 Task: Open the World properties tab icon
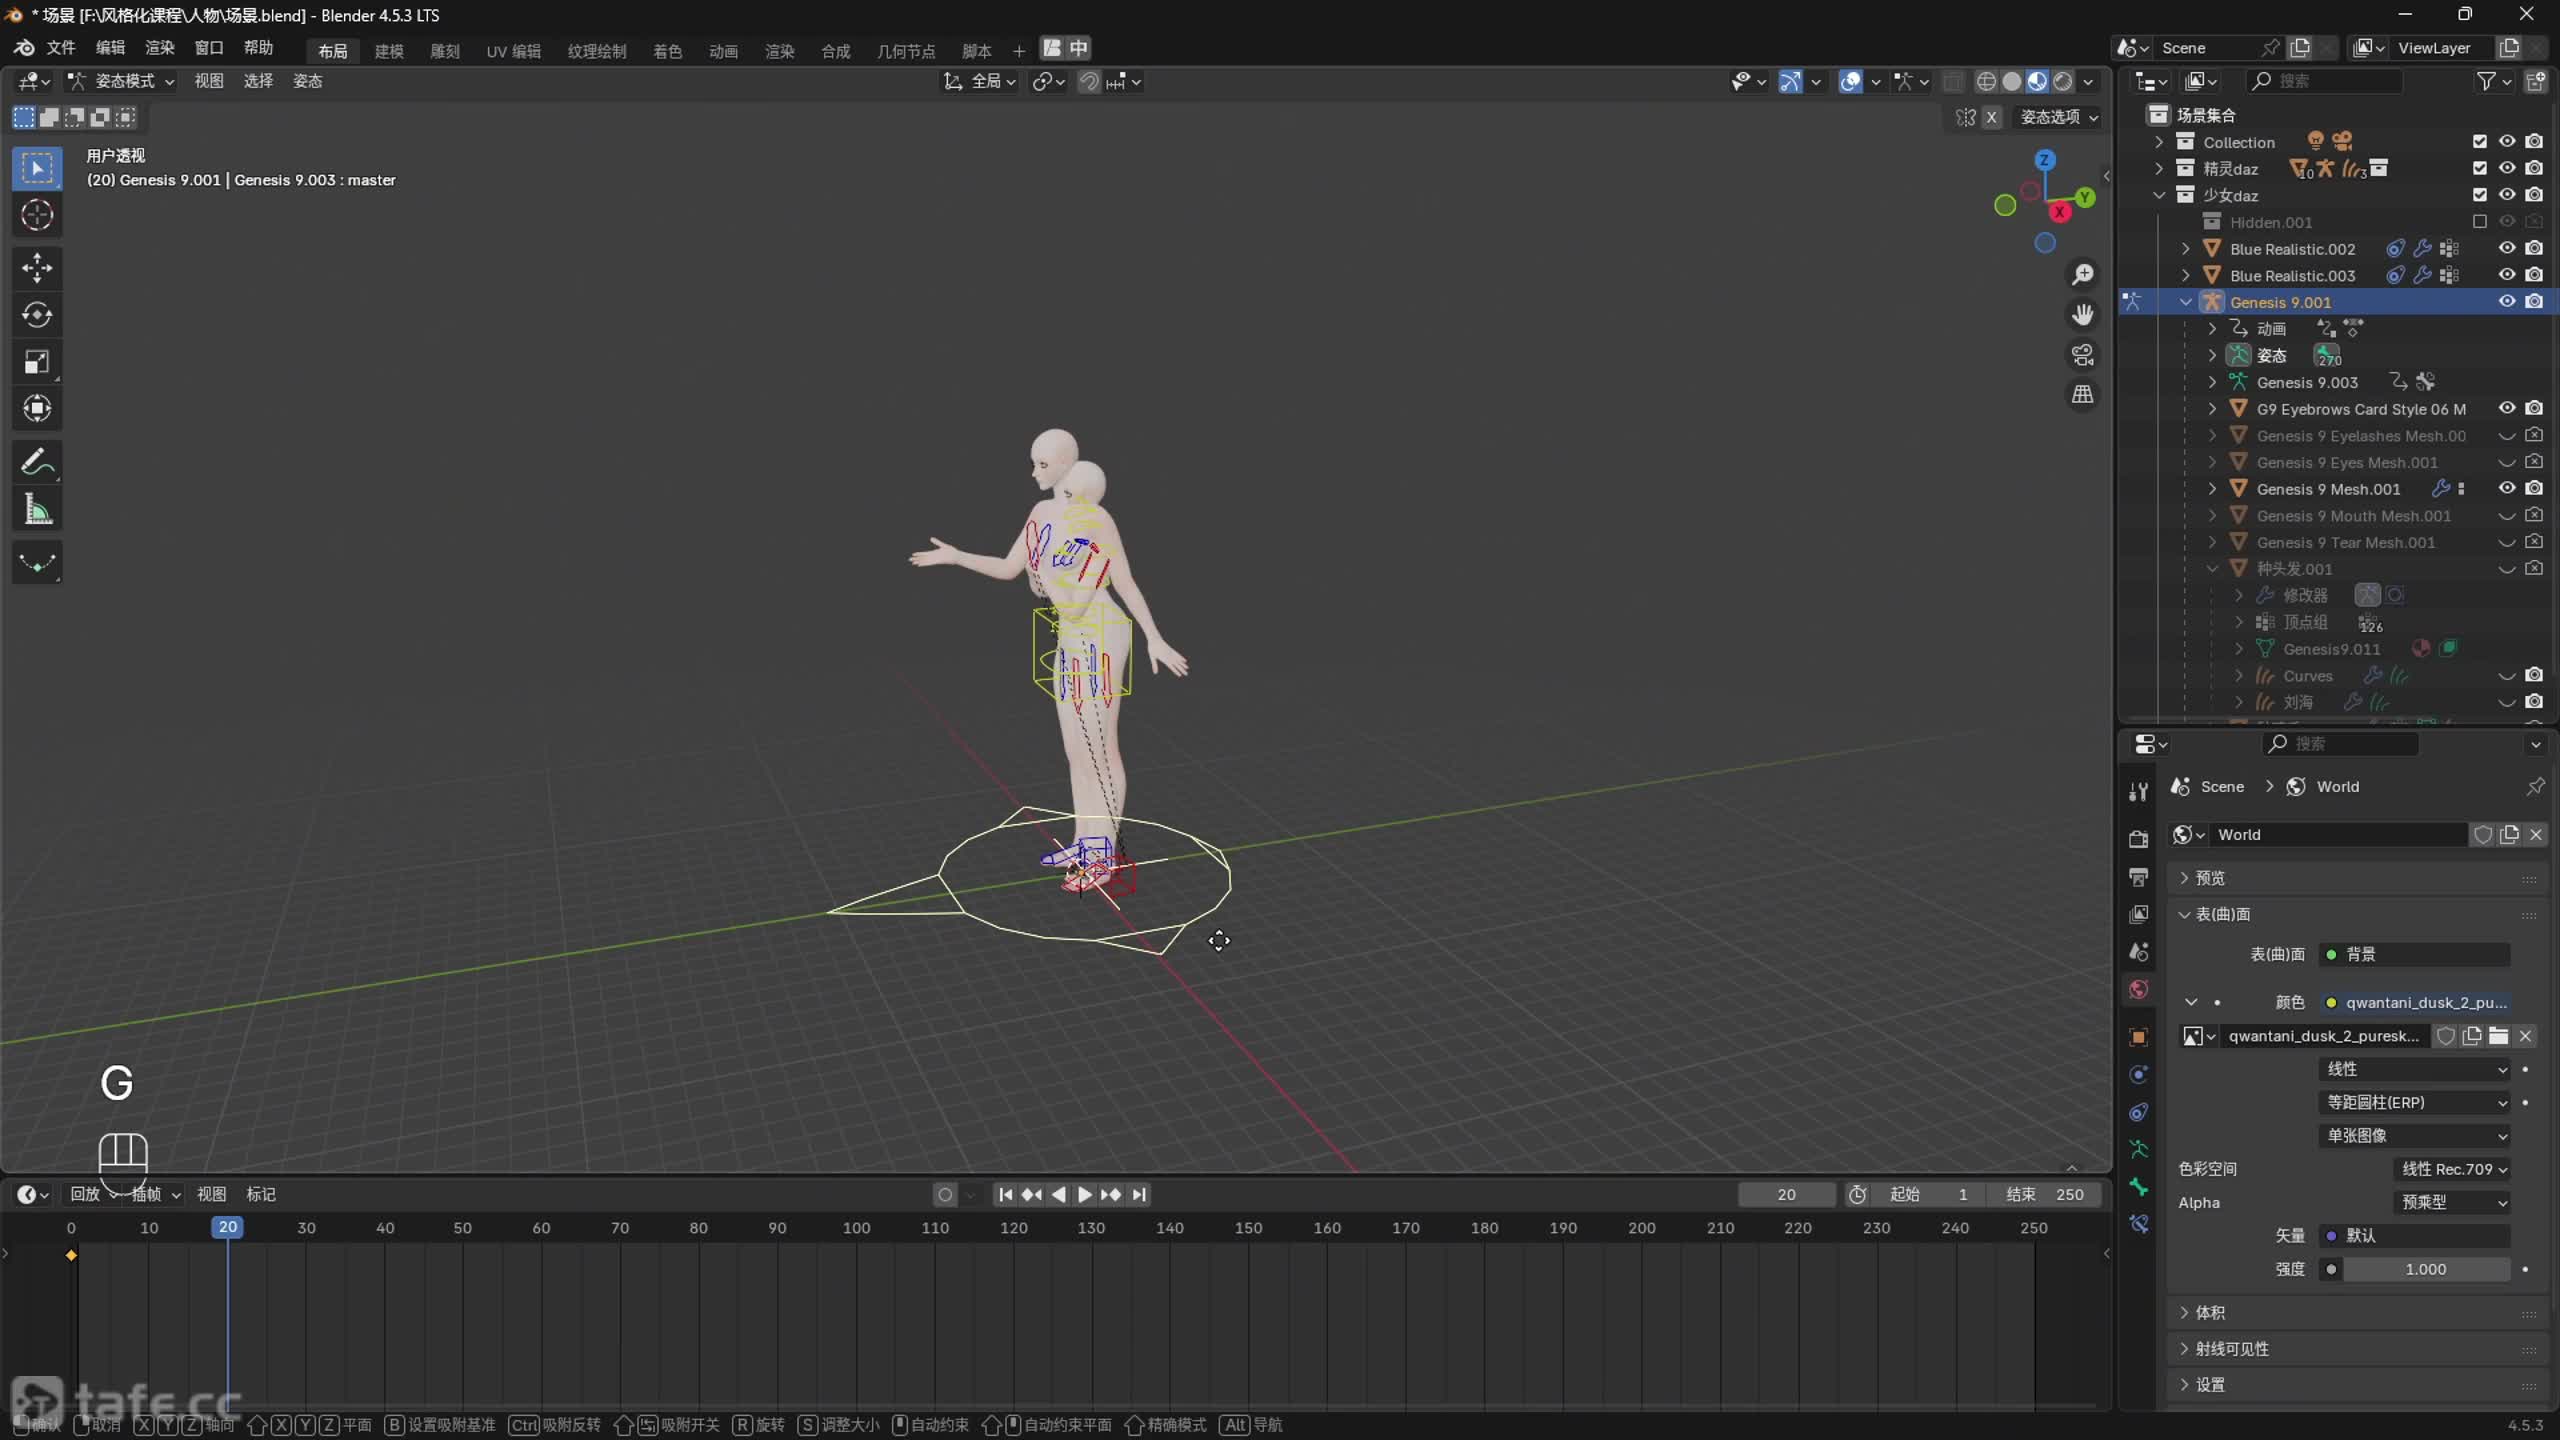tap(2139, 989)
